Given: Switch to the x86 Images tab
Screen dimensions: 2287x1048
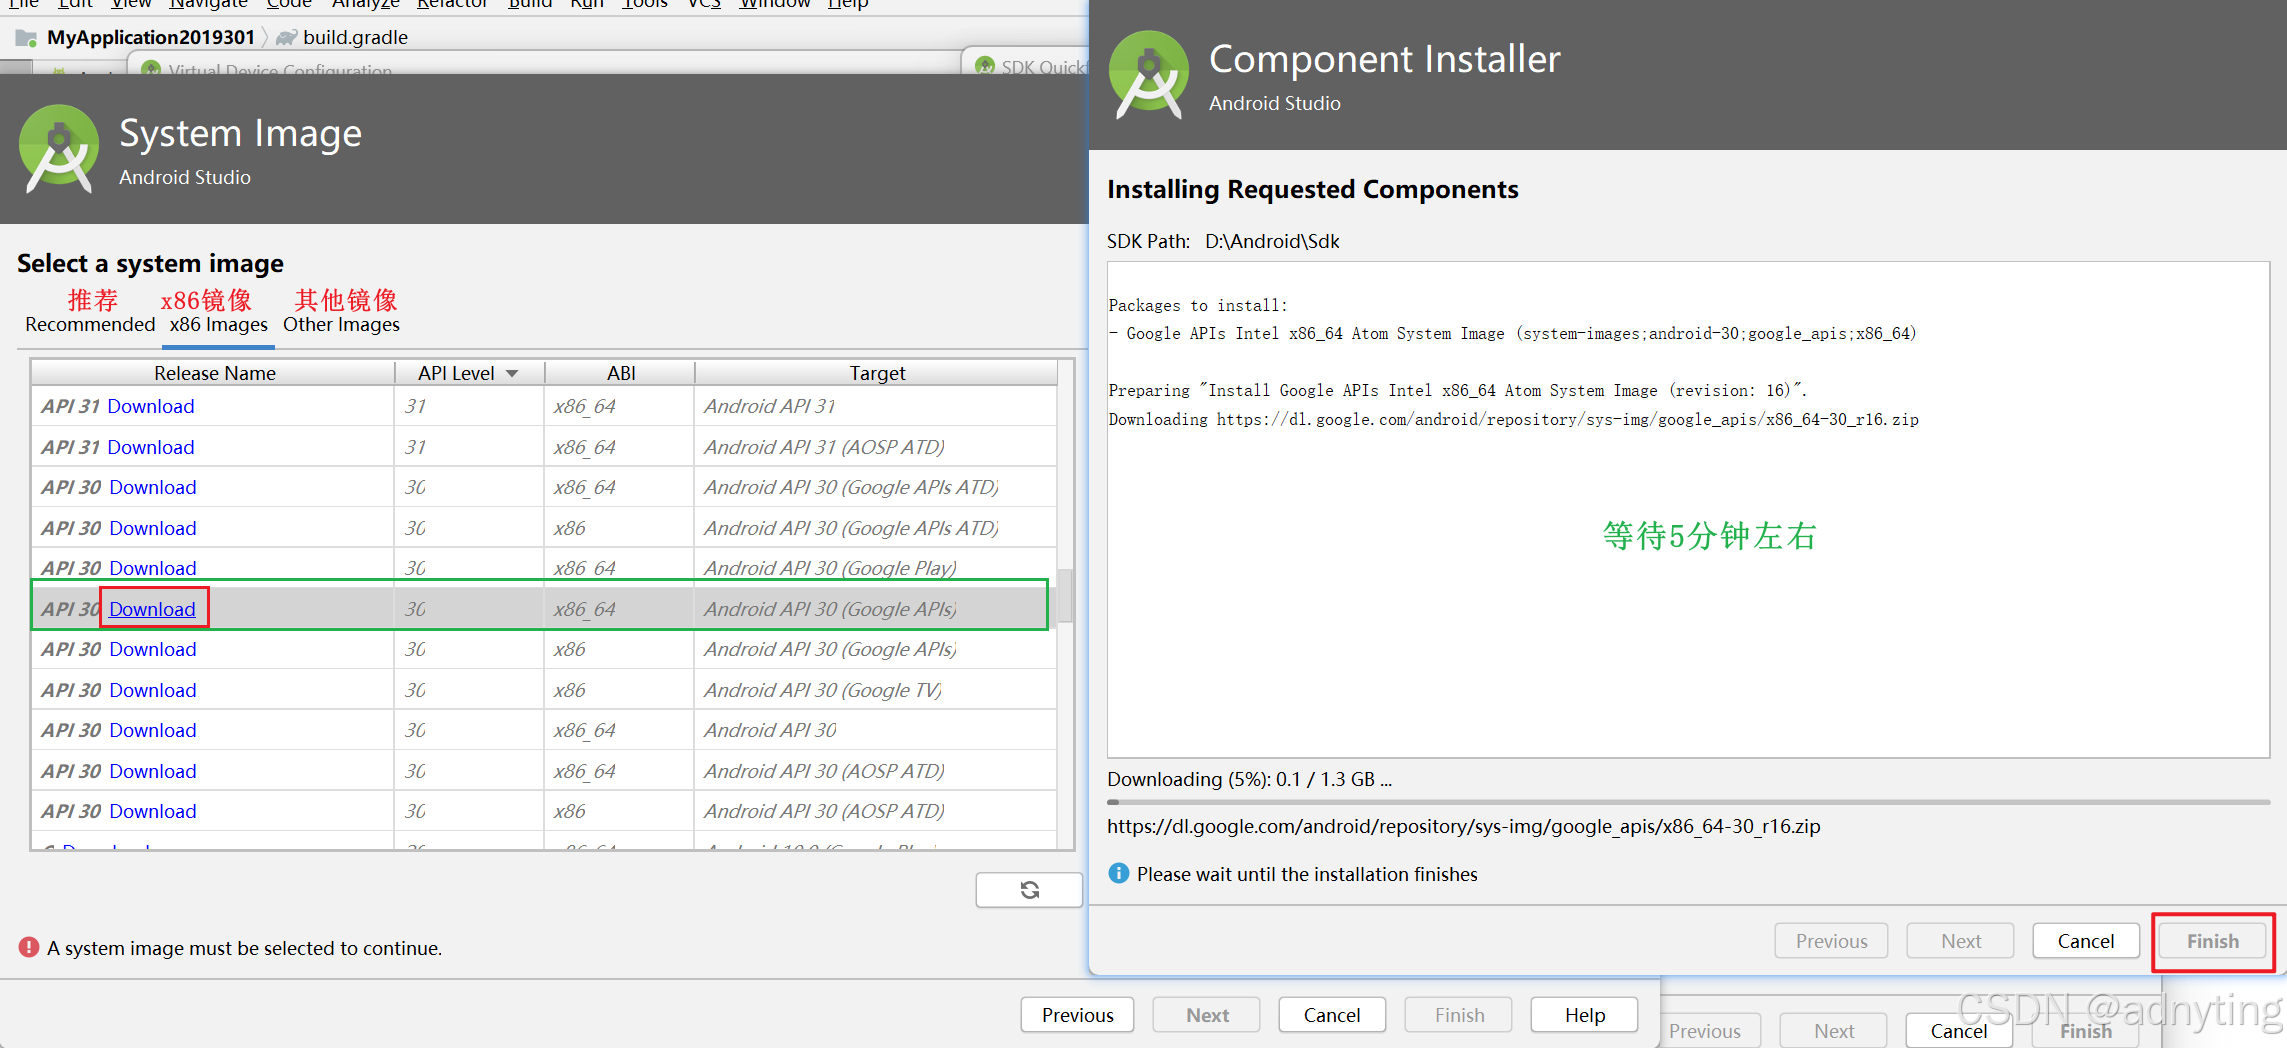Looking at the screenshot, I should point(218,324).
